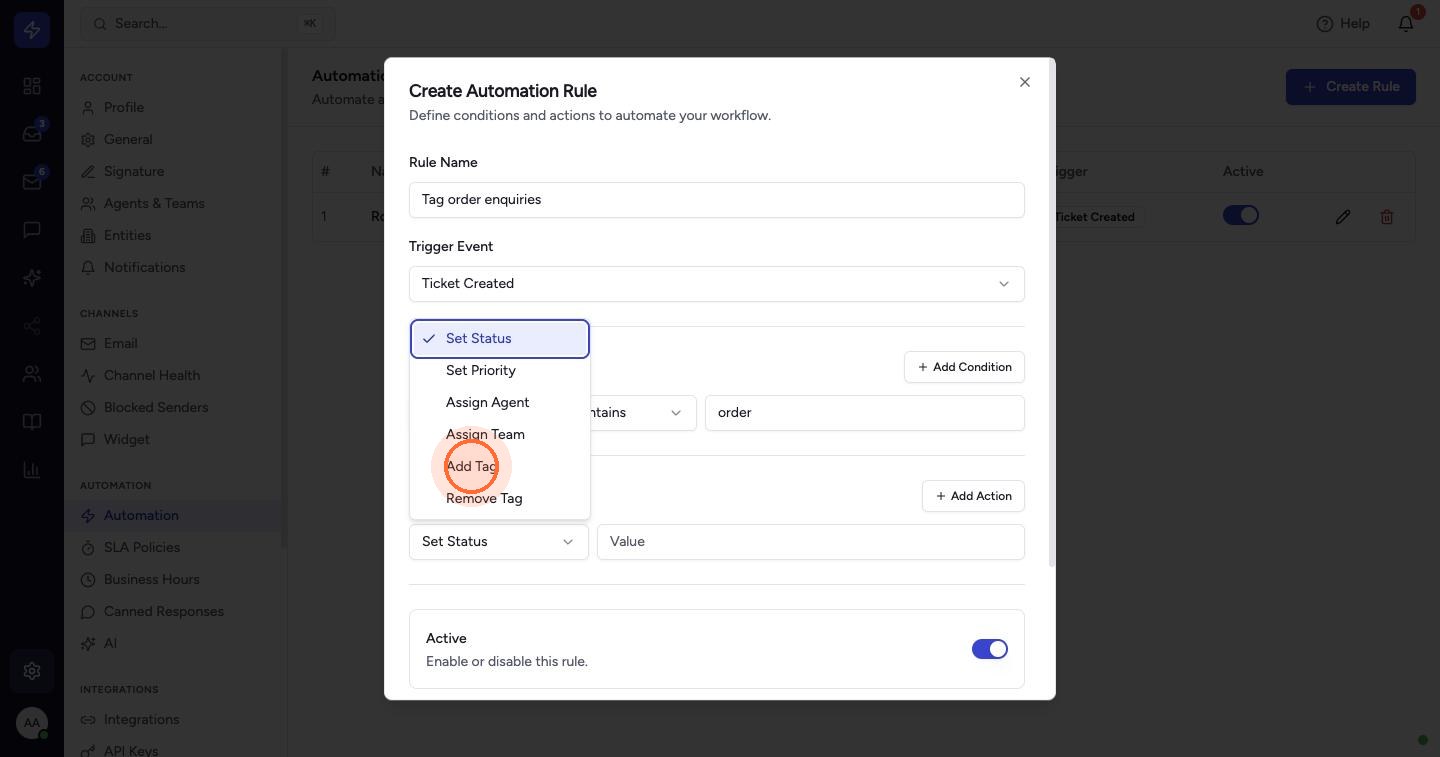Open chat bubble icon in rail
The image size is (1440, 757).
coord(32,230)
